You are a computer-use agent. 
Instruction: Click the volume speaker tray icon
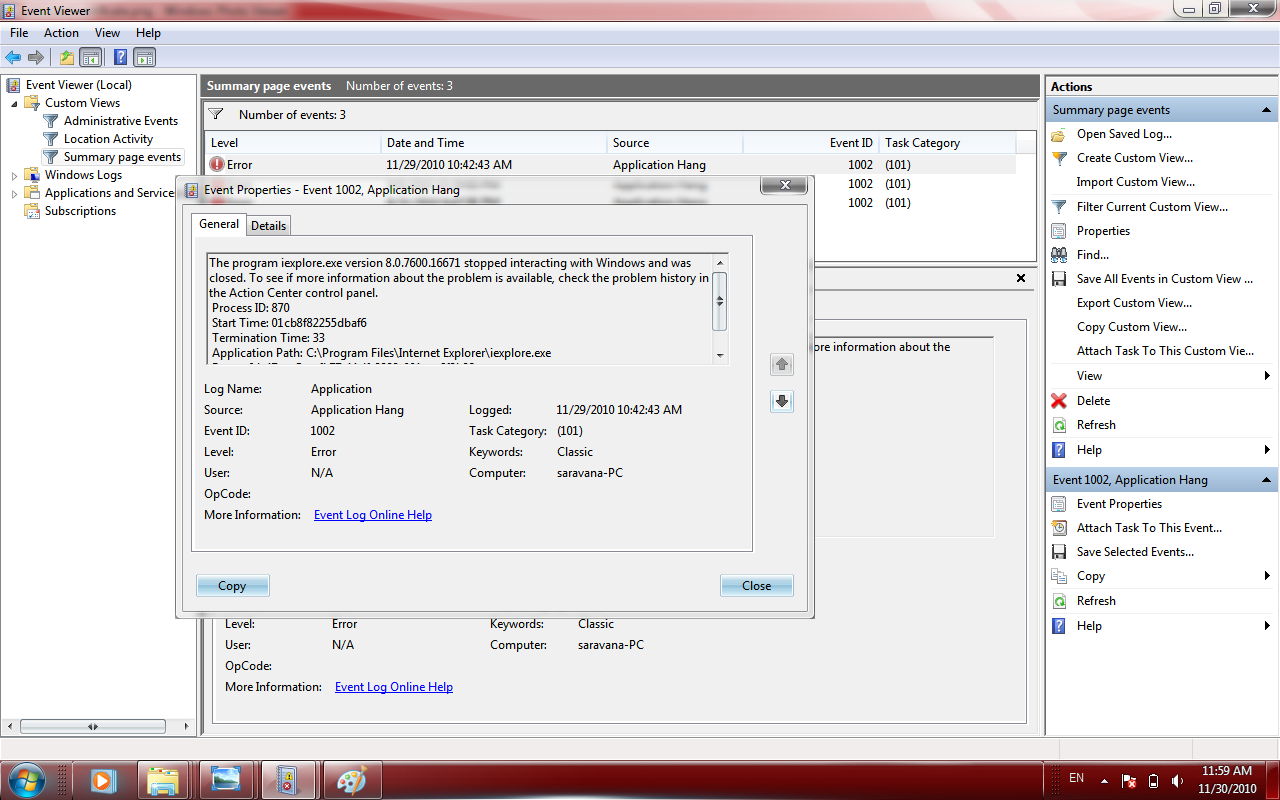(x=1177, y=780)
